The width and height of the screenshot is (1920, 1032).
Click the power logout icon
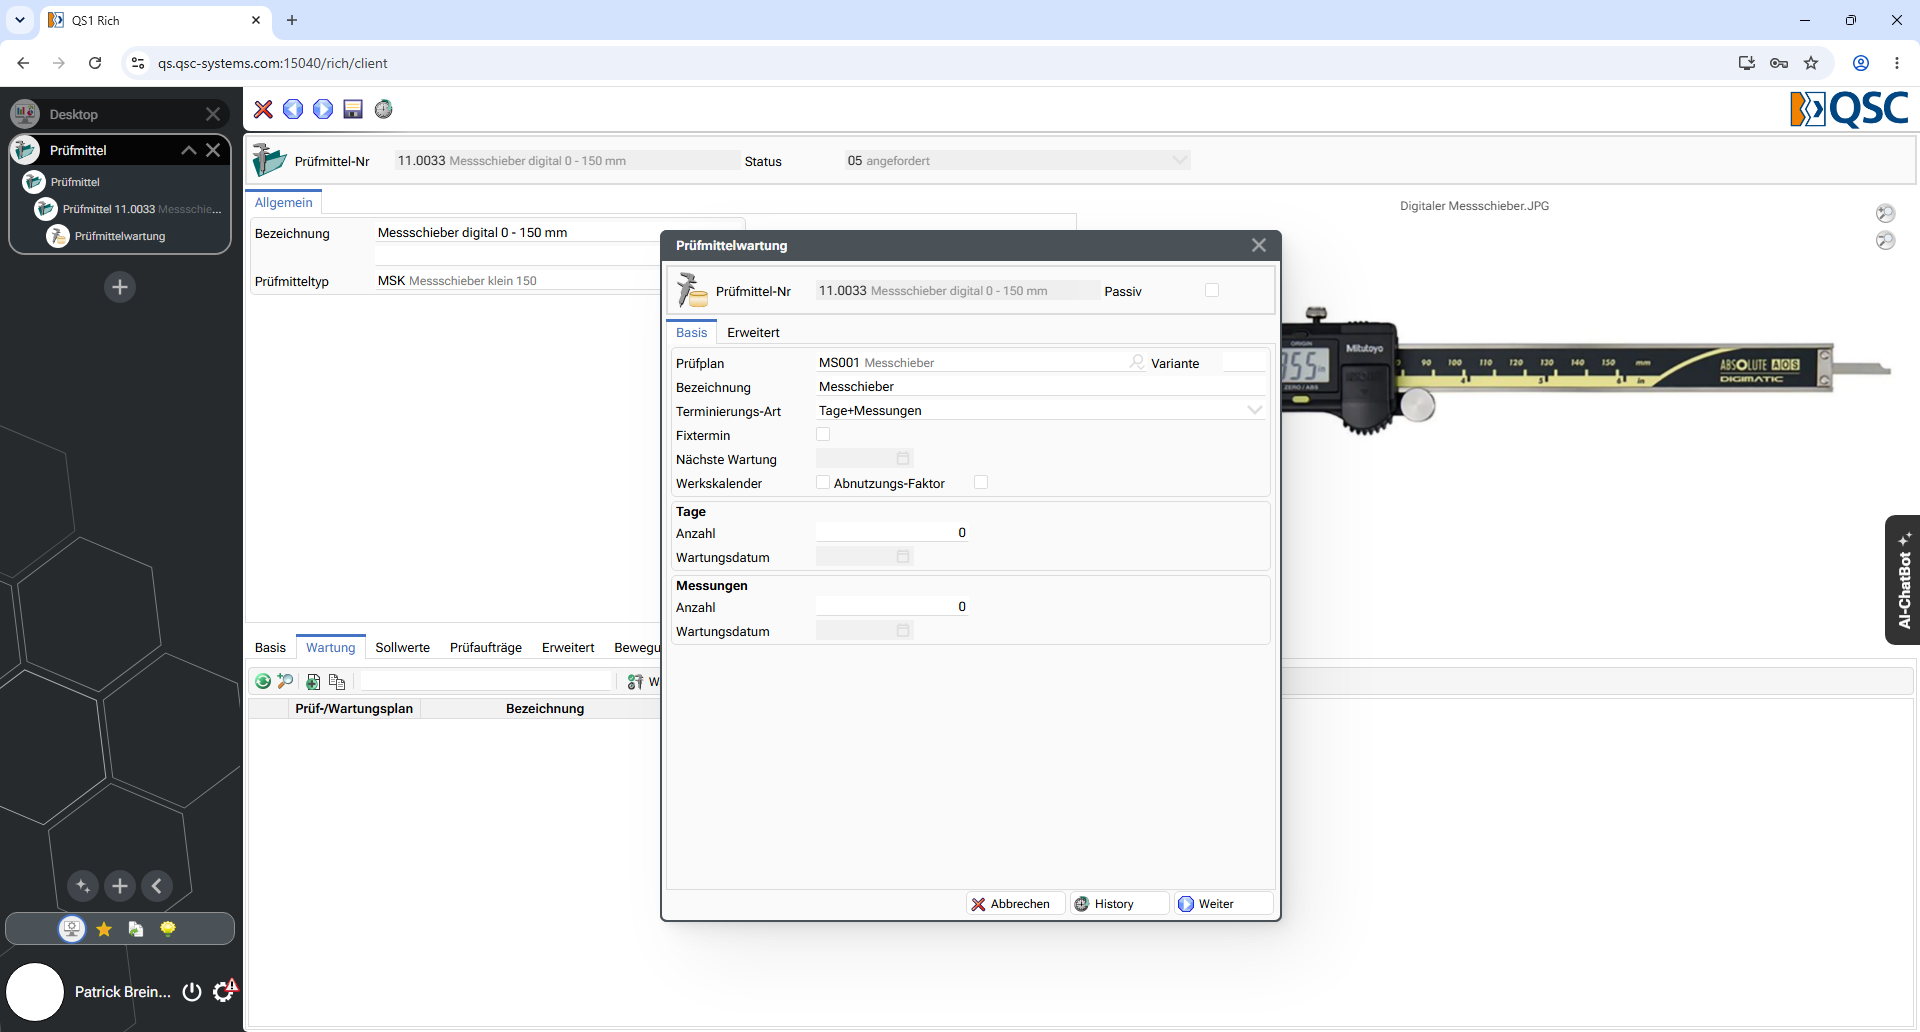tap(192, 992)
